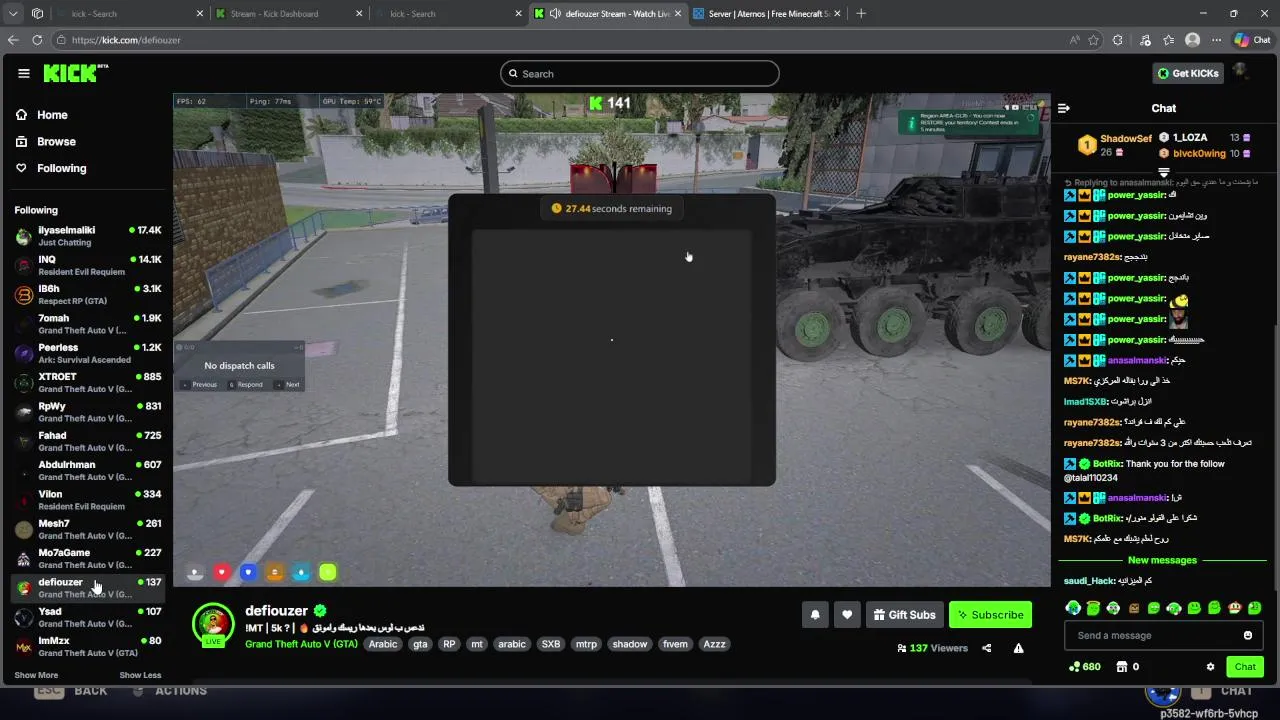Screen dimensions: 1280x720
Task: Unfollow with the heart button
Action: pyautogui.click(x=847, y=615)
